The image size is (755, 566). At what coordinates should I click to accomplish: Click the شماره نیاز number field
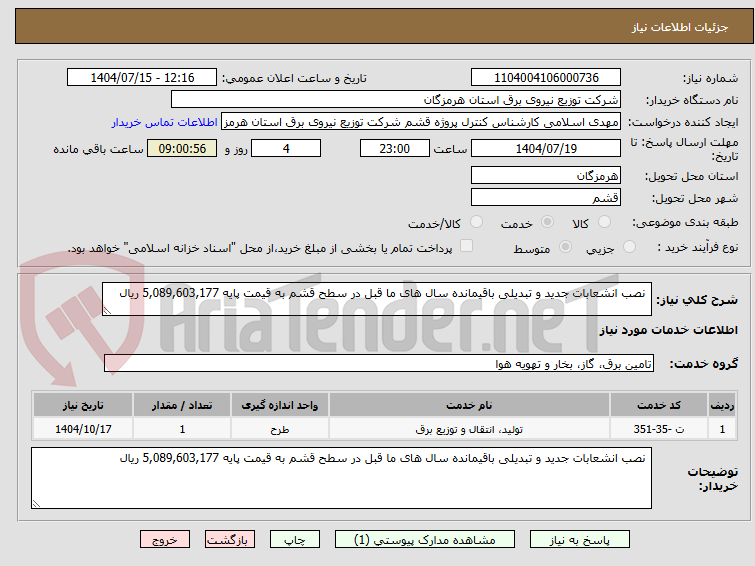(546, 78)
